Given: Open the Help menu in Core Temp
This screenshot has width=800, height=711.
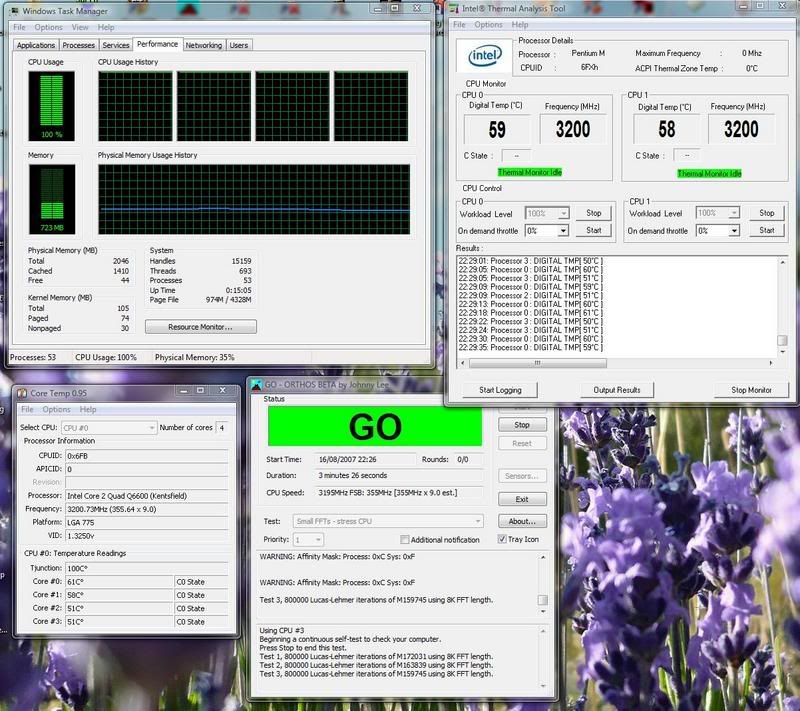Looking at the screenshot, I should coord(88,409).
